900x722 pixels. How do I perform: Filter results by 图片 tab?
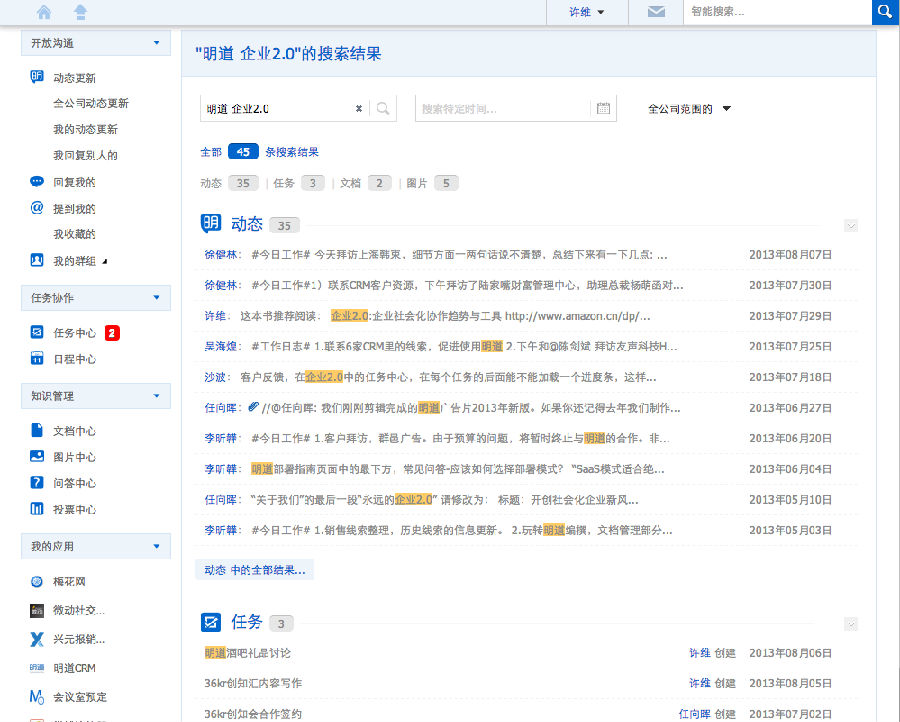431,183
